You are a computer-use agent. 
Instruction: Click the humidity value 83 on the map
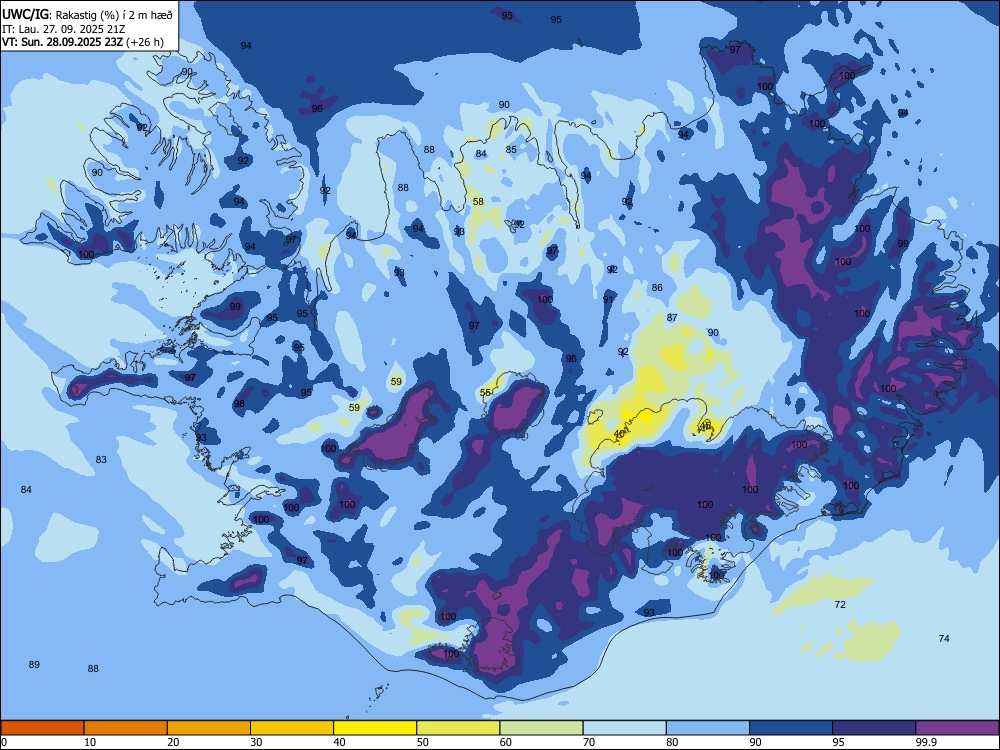pos(101,460)
